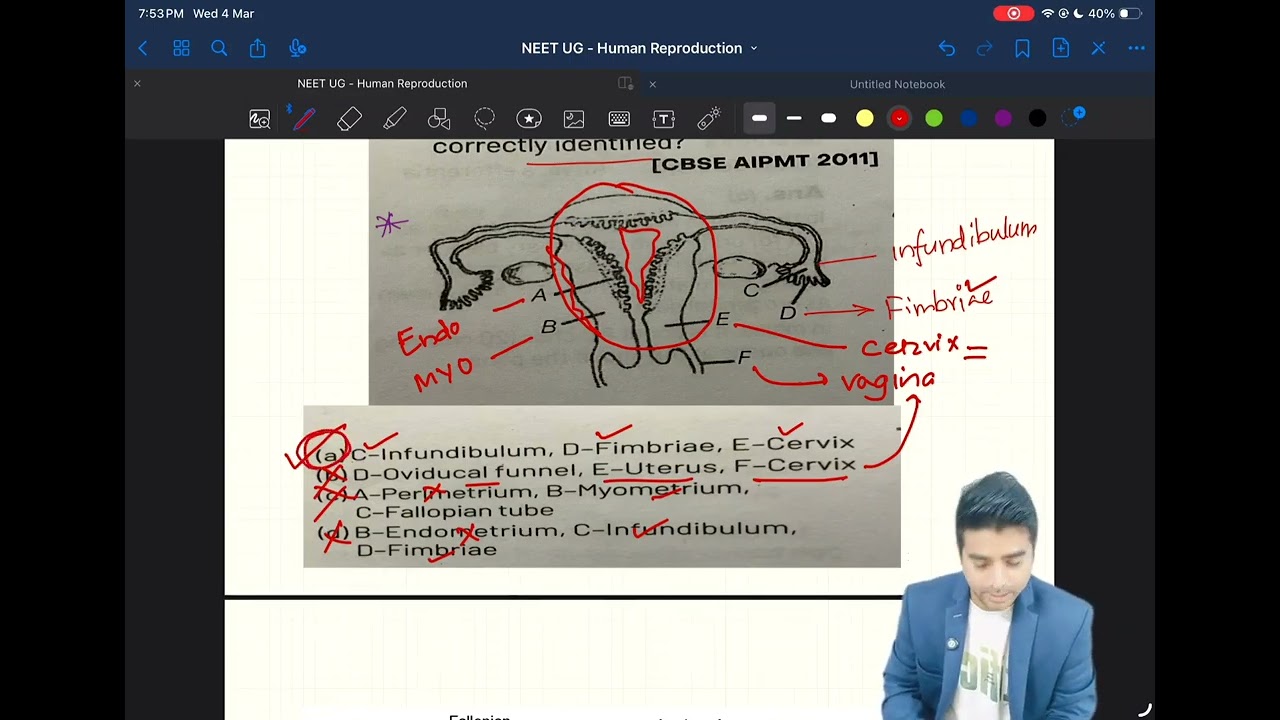Tap option A–Perimetrium, B–Myometrium line
The image size is (1280, 720).
tap(552, 490)
